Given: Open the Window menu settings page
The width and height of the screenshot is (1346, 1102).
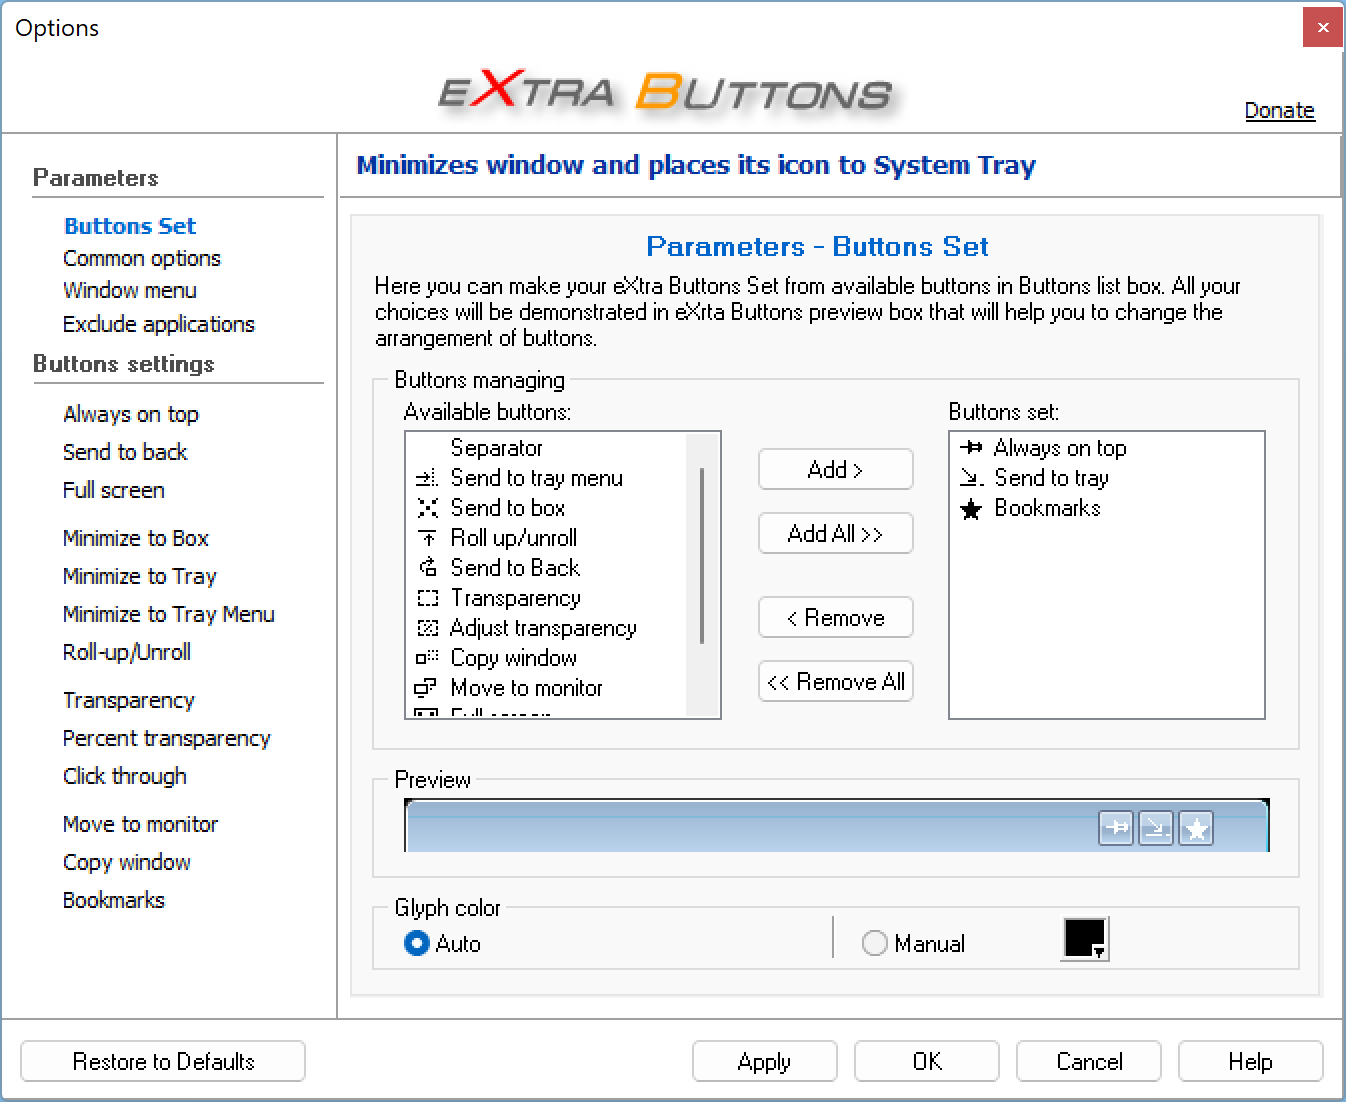Looking at the screenshot, I should pyautogui.click(x=130, y=290).
